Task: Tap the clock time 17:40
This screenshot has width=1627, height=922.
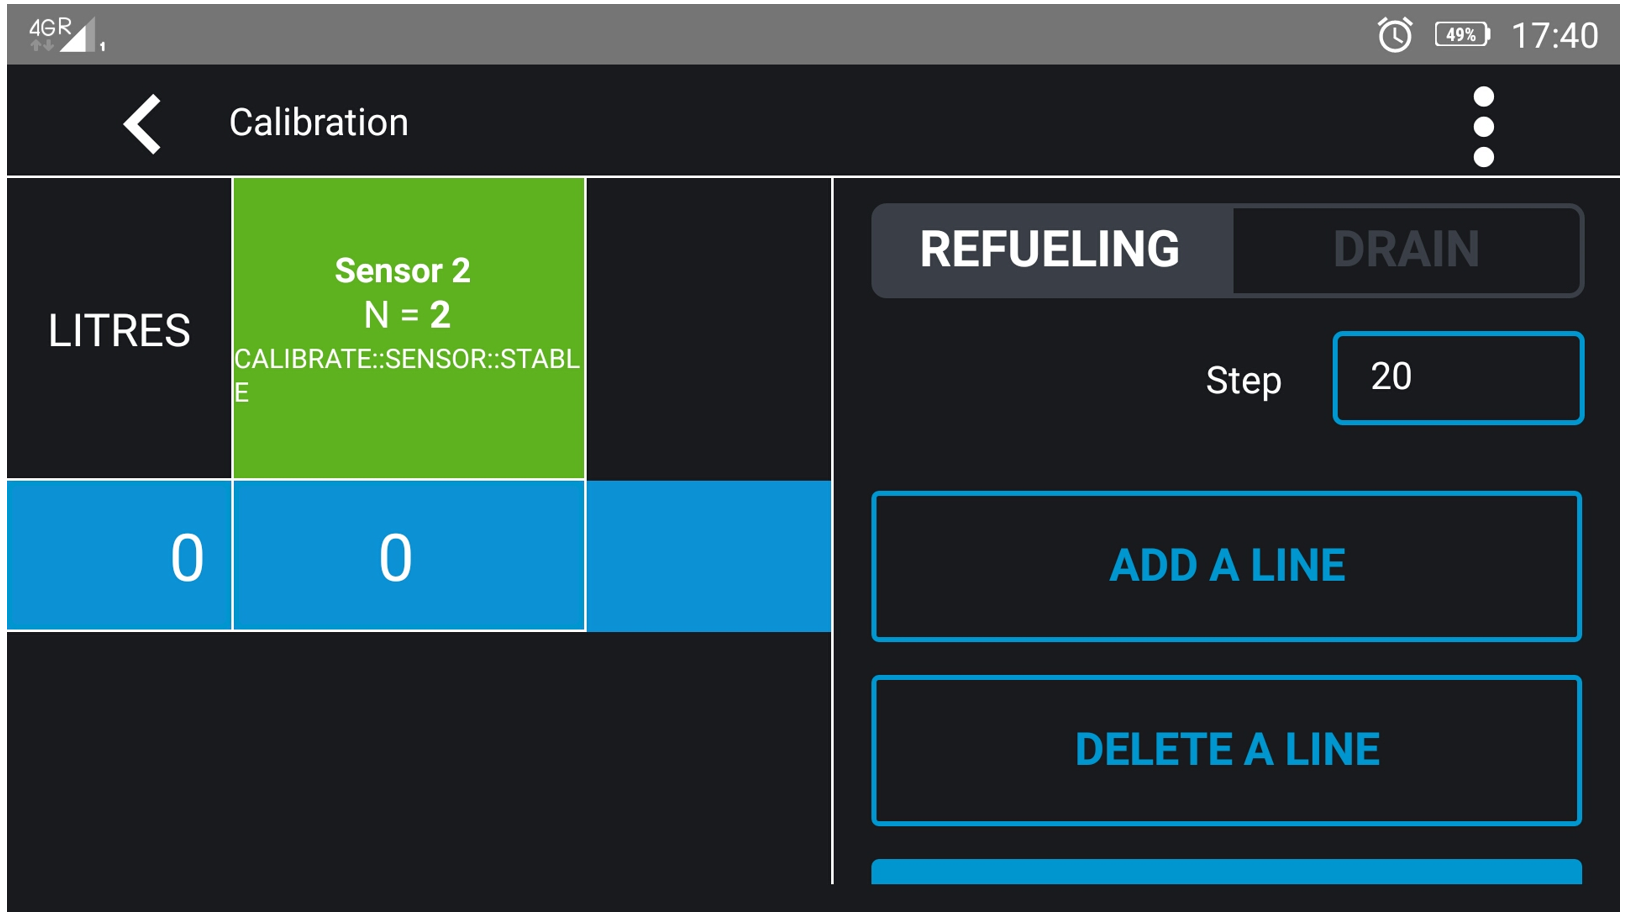Action: click(x=1553, y=36)
